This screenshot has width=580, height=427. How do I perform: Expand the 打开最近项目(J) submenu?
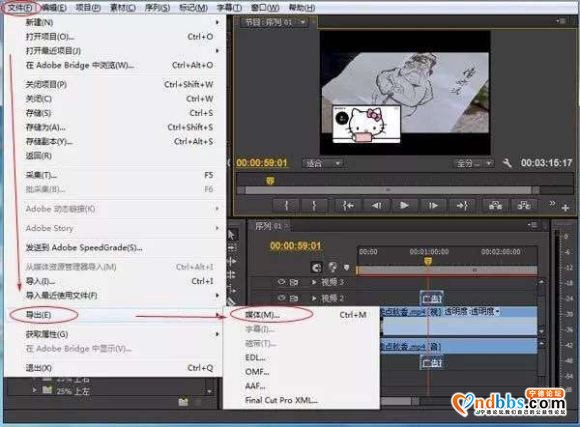[217, 51]
